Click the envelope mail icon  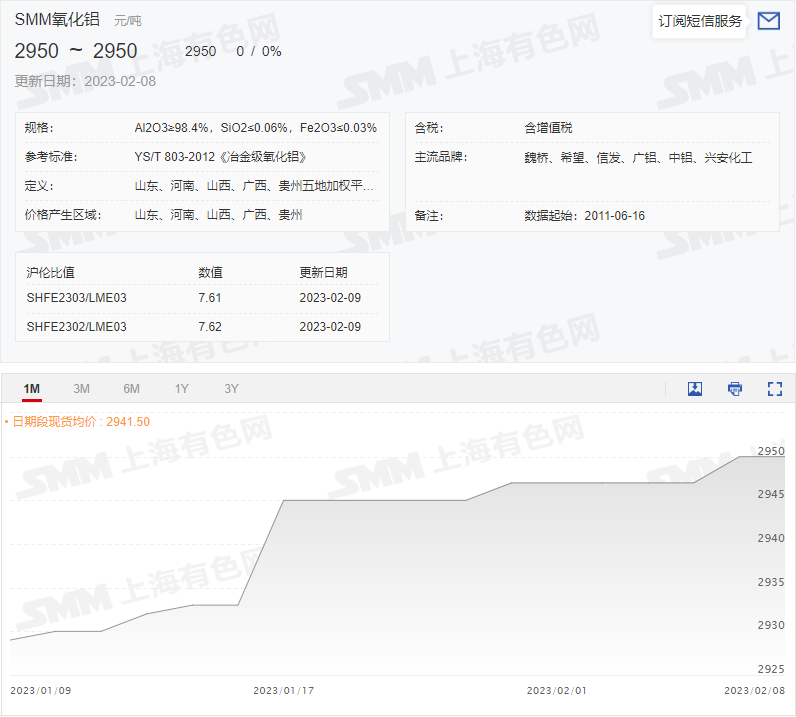768,21
